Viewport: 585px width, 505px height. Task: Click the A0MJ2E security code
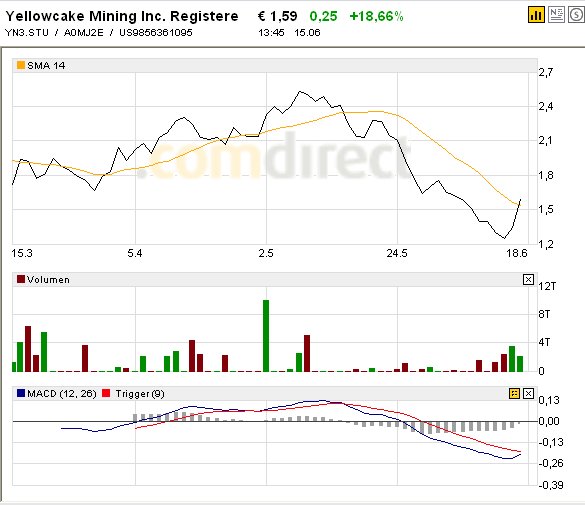tap(84, 33)
